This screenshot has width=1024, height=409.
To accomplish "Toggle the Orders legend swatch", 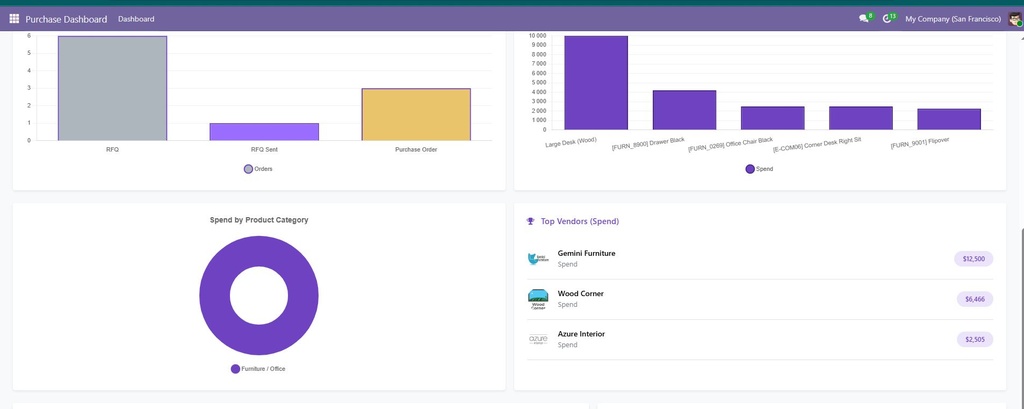I will click(248, 169).
